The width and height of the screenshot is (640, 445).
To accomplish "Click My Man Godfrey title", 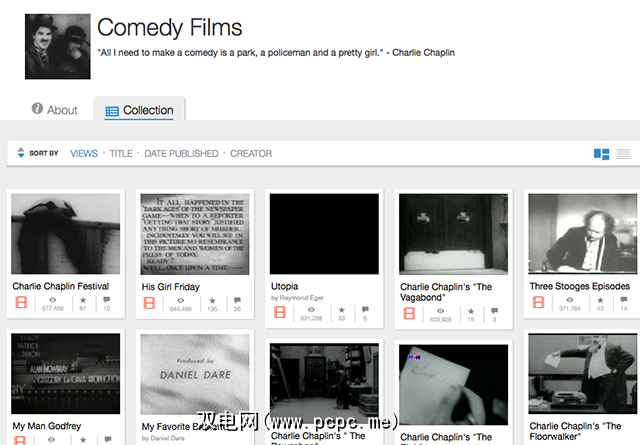I will 47,426.
